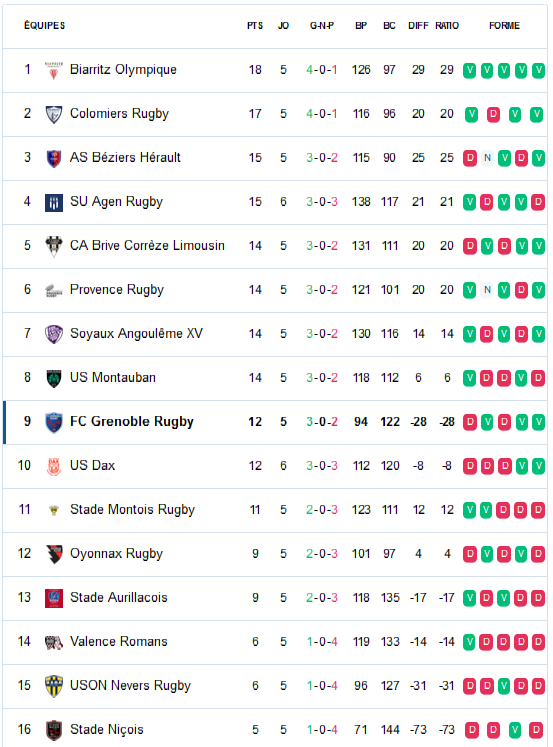Sort by DIFF column header
The height and width of the screenshot is (747, 553).
[x=418, y=26]
